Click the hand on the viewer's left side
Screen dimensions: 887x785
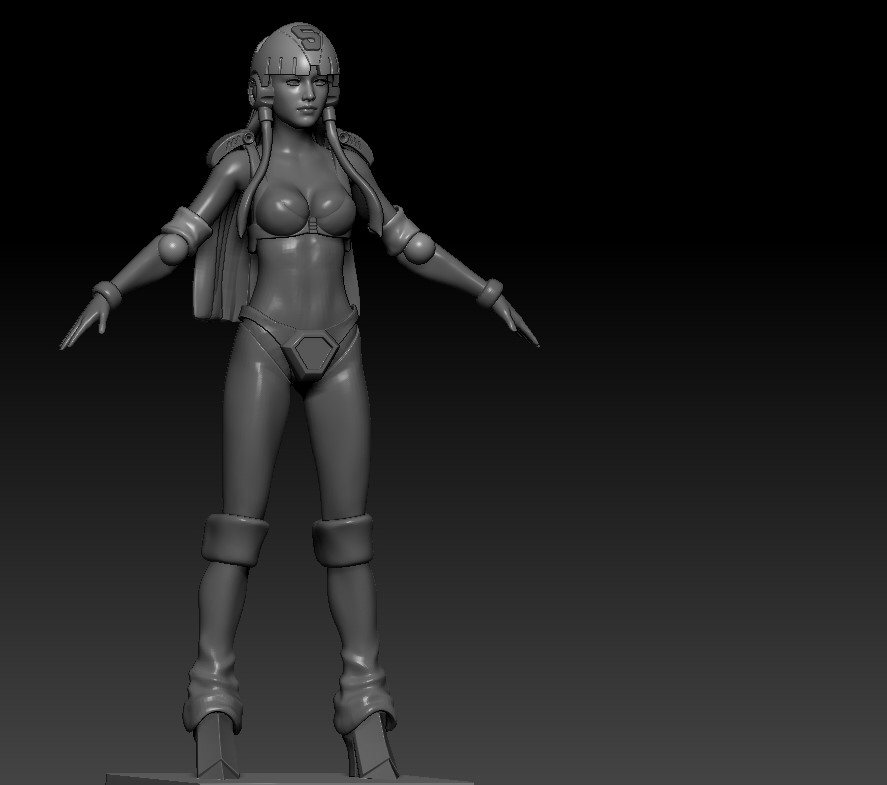pyautogui.click(x=84, y=322)
